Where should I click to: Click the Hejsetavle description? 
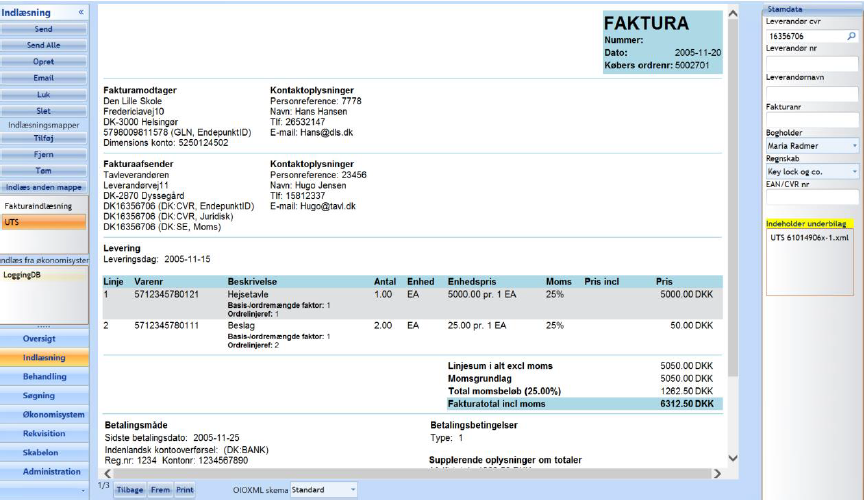[248, 294]
